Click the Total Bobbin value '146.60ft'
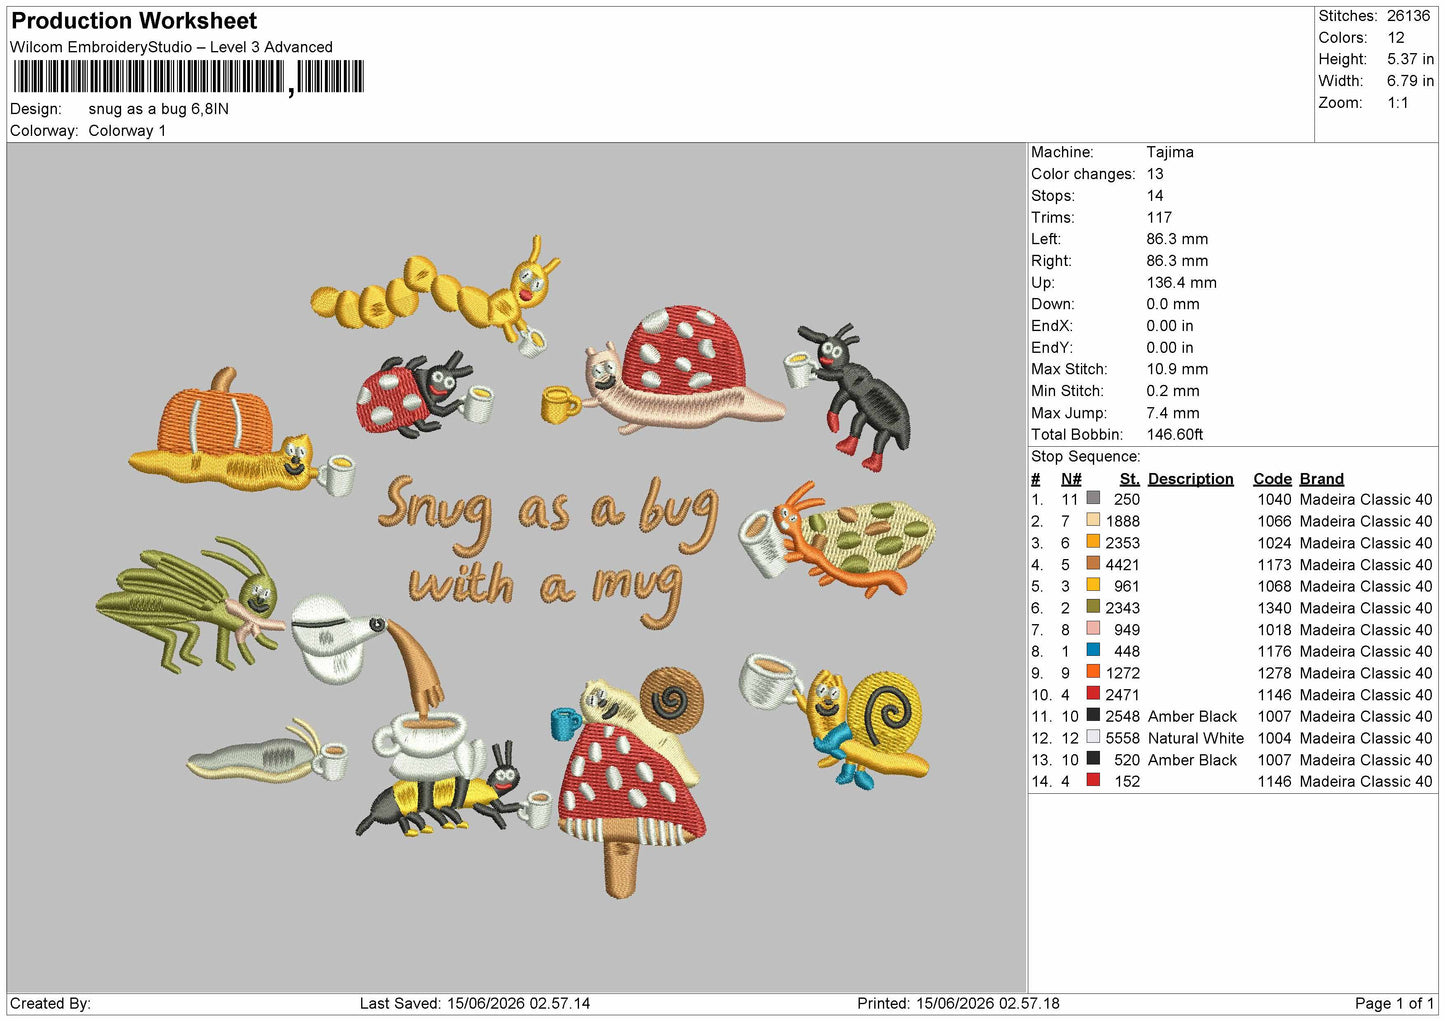1445x1021 pixels. [1175, 434]
